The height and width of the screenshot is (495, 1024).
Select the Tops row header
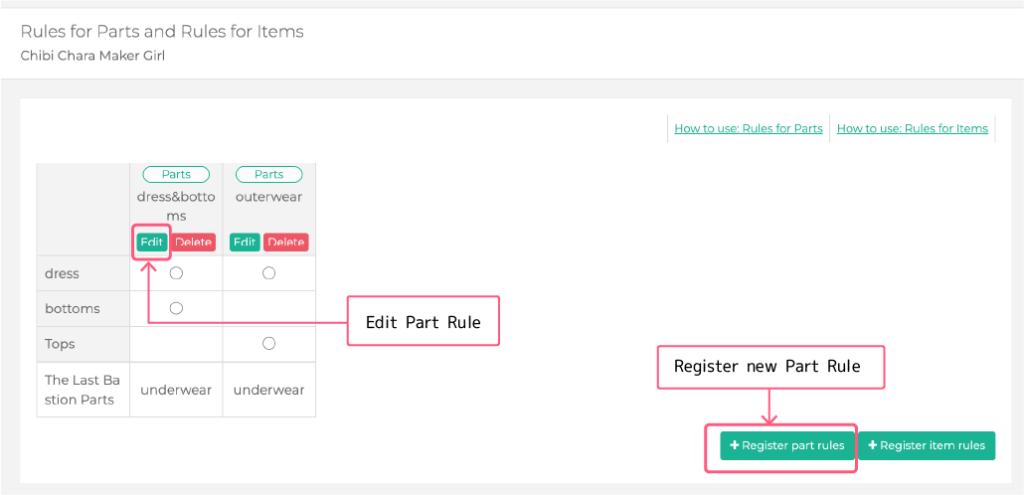click(60, 344)
